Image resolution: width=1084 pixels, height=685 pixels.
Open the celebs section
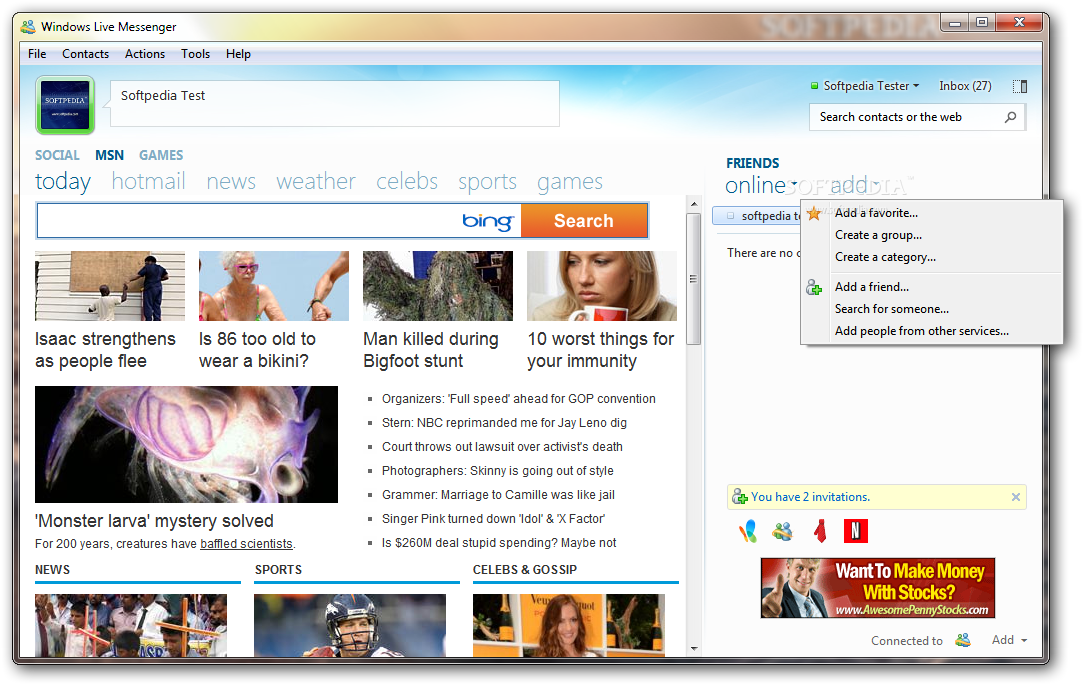point(407,182)
